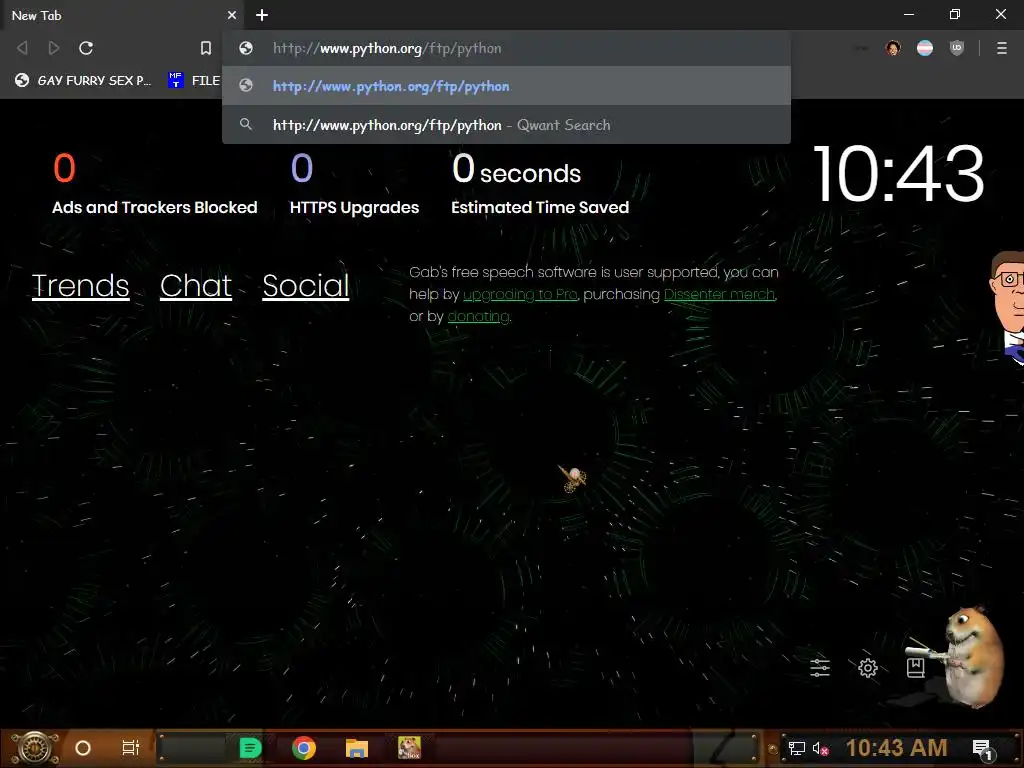Screen dimensions: 1024x768
Task: Go back with the back arrow
Action: point(22,48)
